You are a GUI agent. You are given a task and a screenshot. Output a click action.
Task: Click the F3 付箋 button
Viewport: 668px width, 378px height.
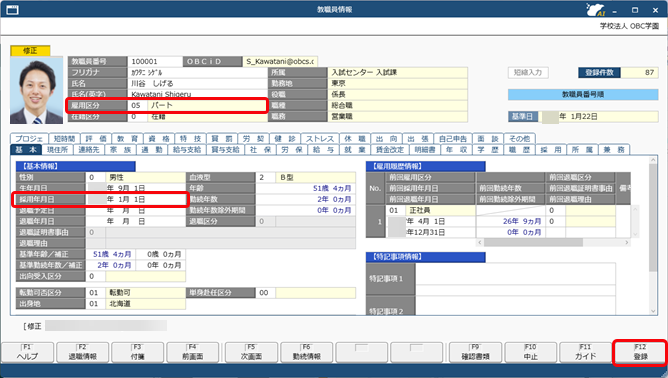point(138,352)
